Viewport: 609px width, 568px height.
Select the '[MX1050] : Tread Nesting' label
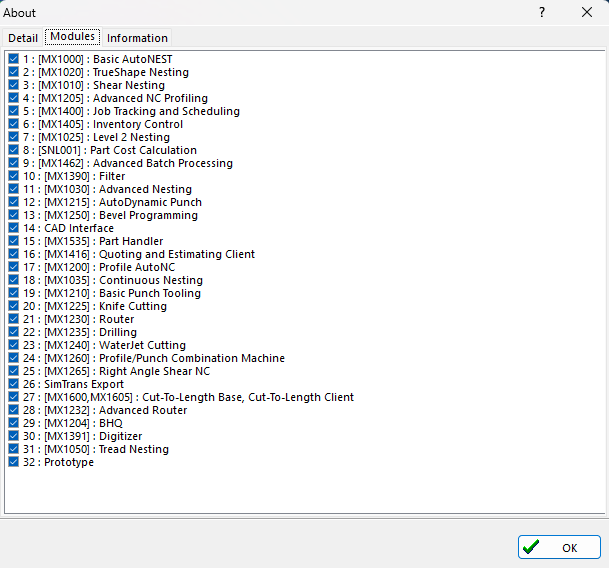pyautogui.click(x=106, y=449)
